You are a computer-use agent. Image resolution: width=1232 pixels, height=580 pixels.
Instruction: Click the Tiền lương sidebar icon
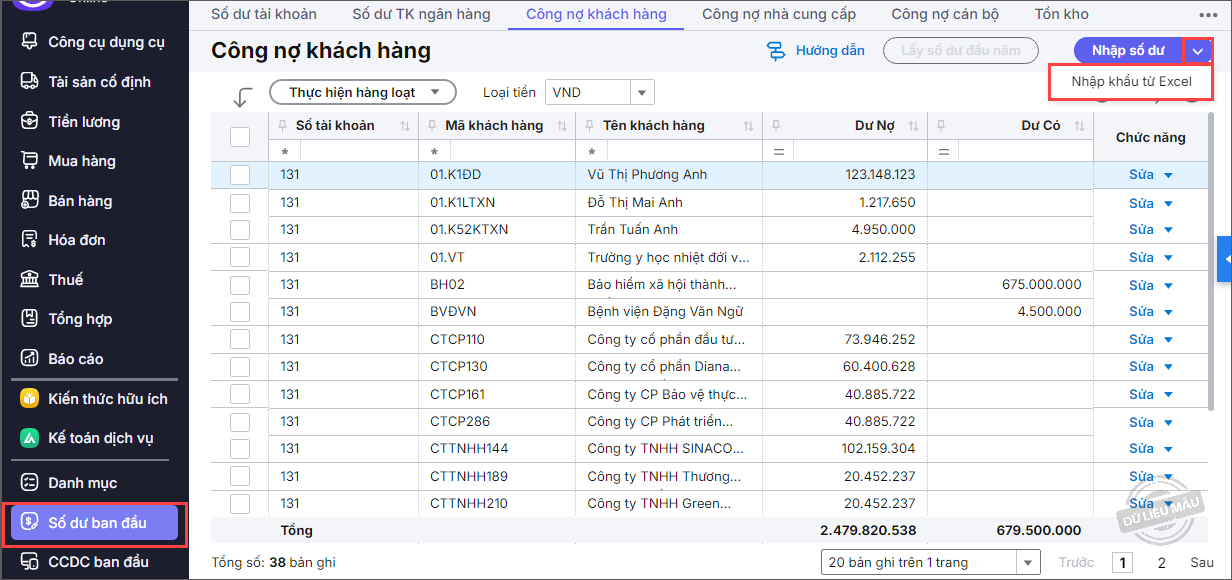pos(30,122)
